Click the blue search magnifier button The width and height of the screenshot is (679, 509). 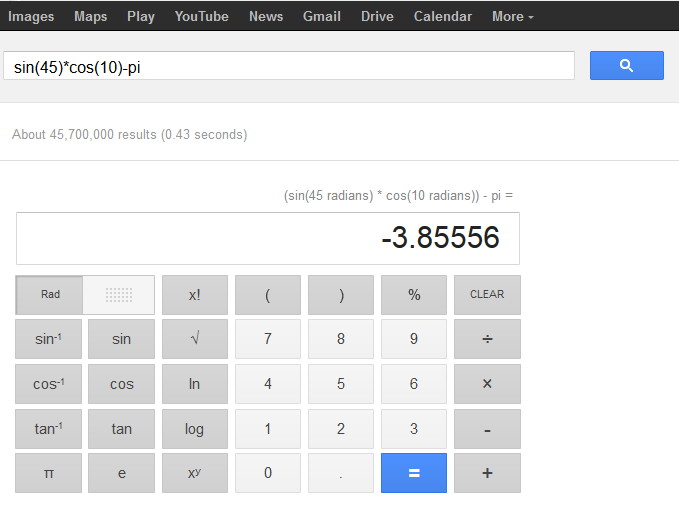(627, 65)
